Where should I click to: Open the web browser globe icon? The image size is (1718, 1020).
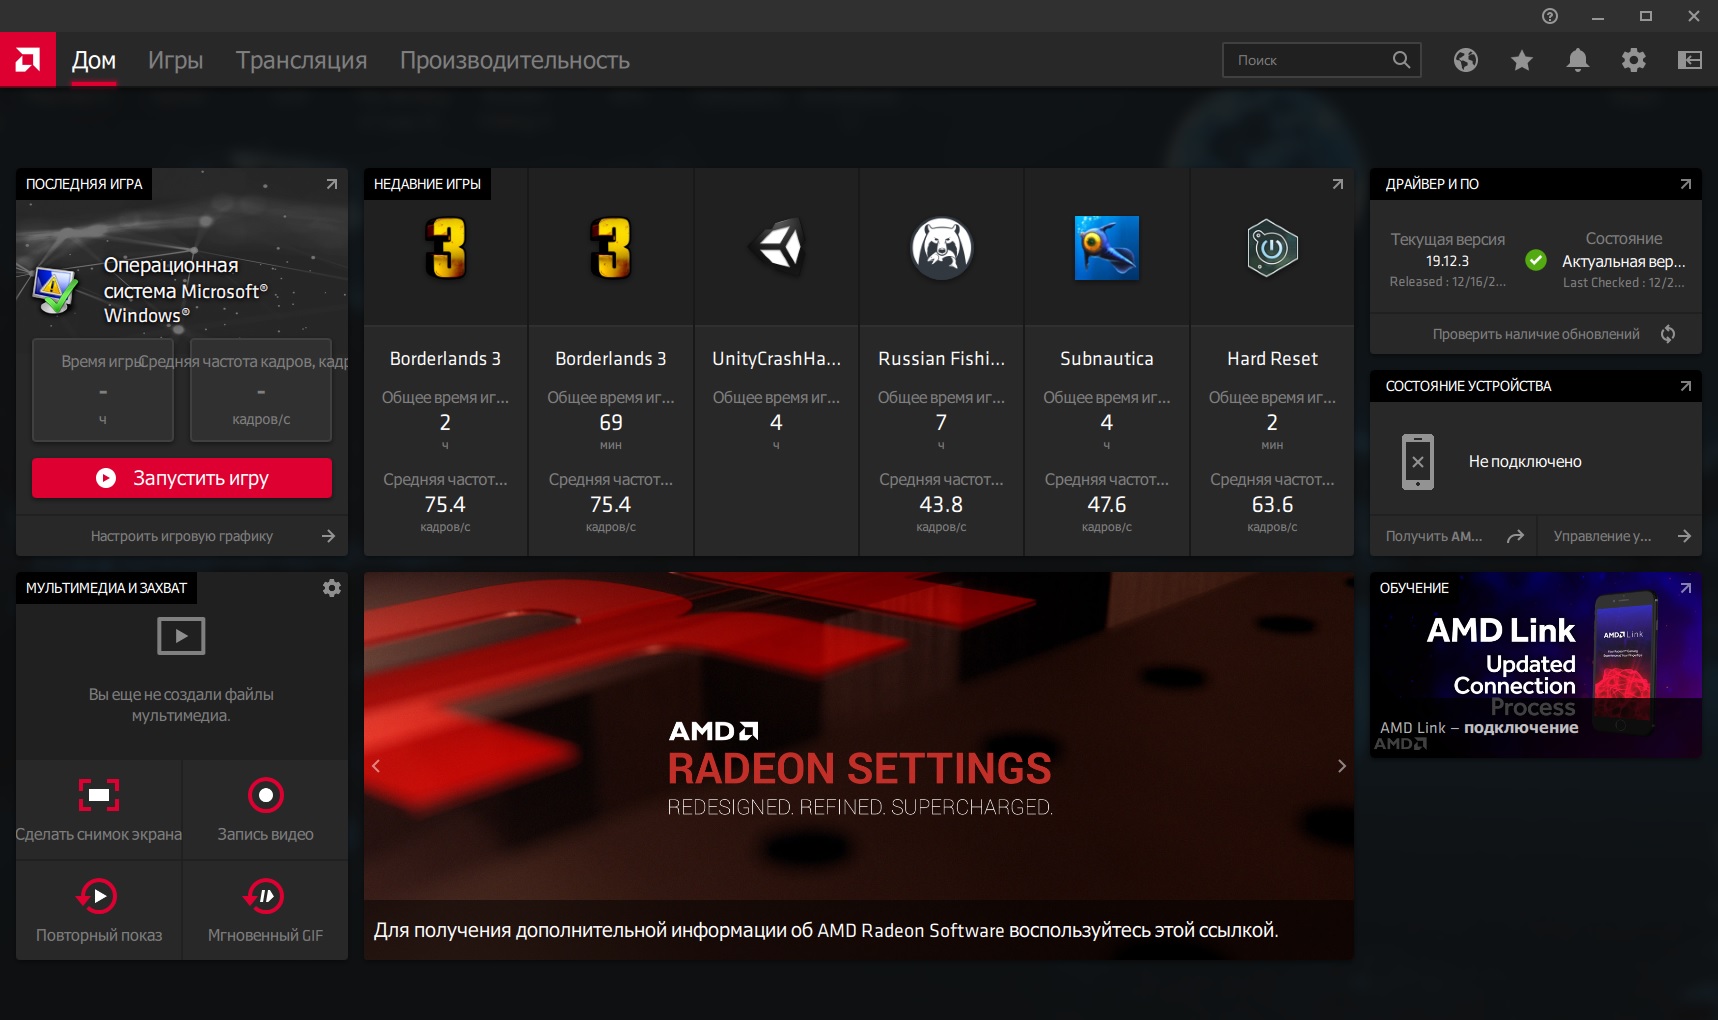(1466, 60)
